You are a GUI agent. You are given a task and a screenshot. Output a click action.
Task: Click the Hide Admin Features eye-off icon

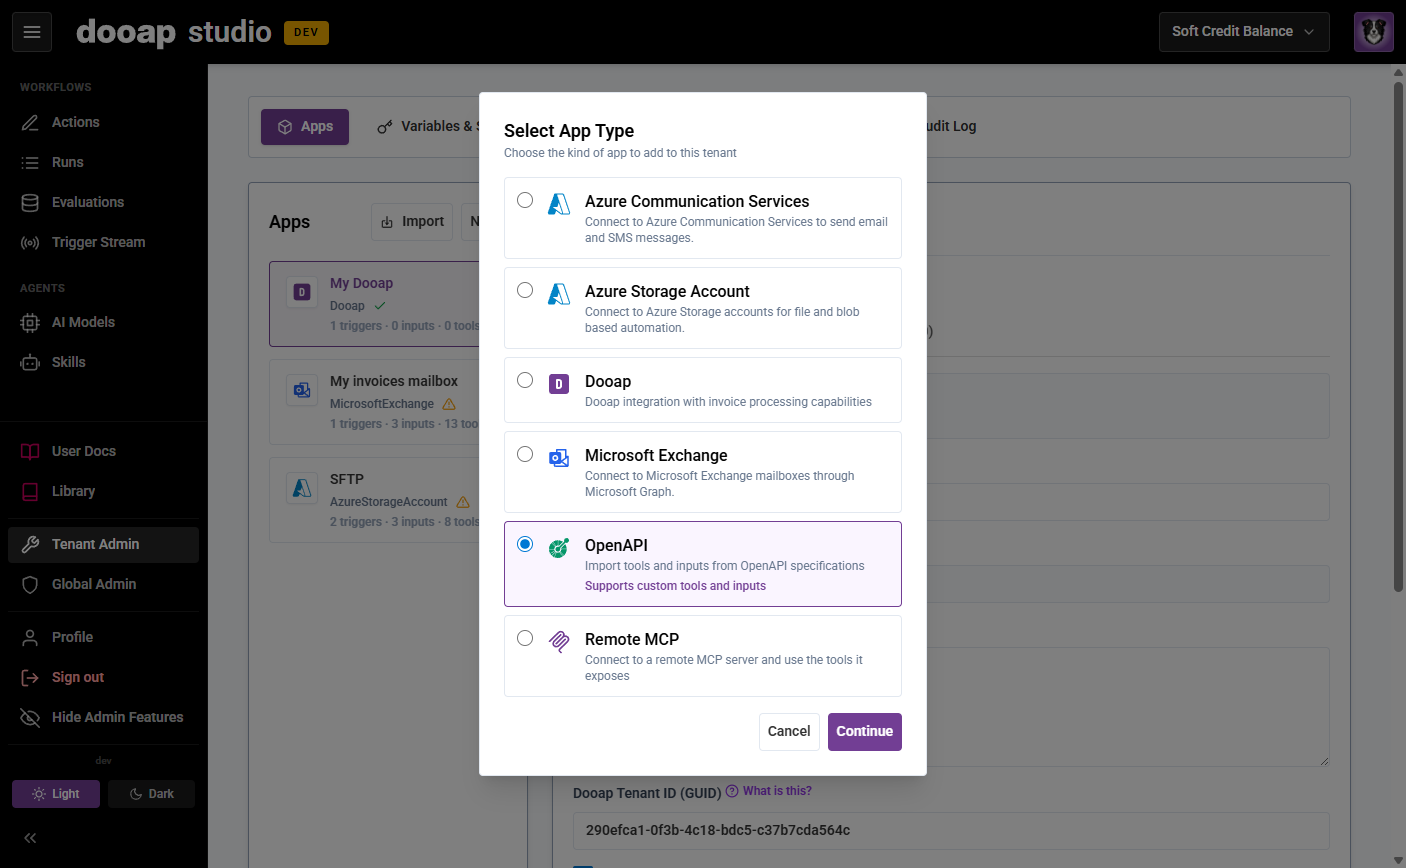(30, 717)
